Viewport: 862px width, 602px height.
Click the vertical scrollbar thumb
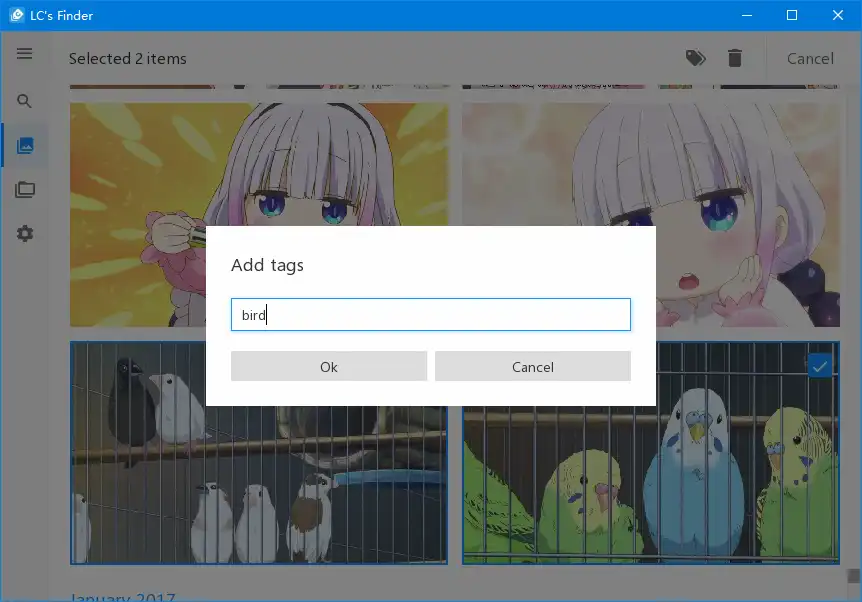click(x=853, y=576)
